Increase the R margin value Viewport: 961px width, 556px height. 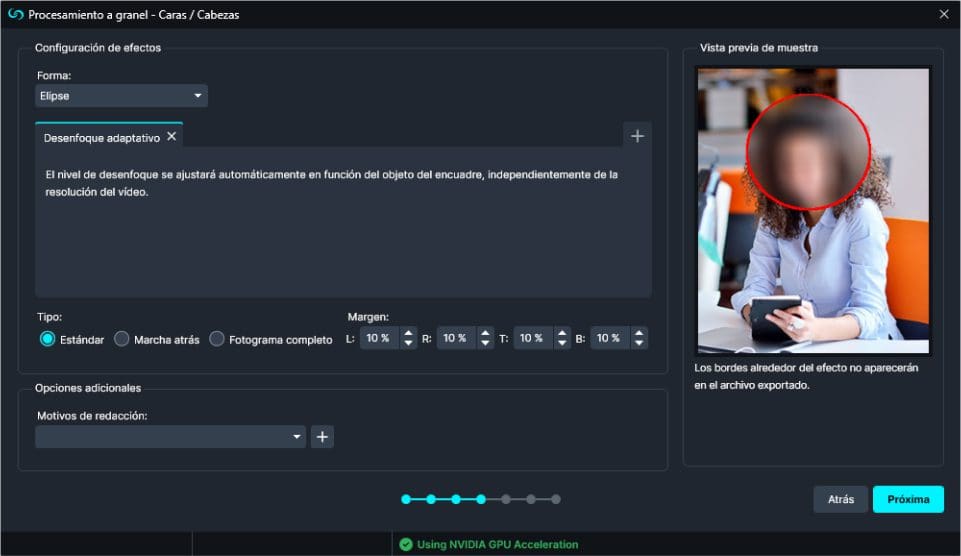point(485,333)
